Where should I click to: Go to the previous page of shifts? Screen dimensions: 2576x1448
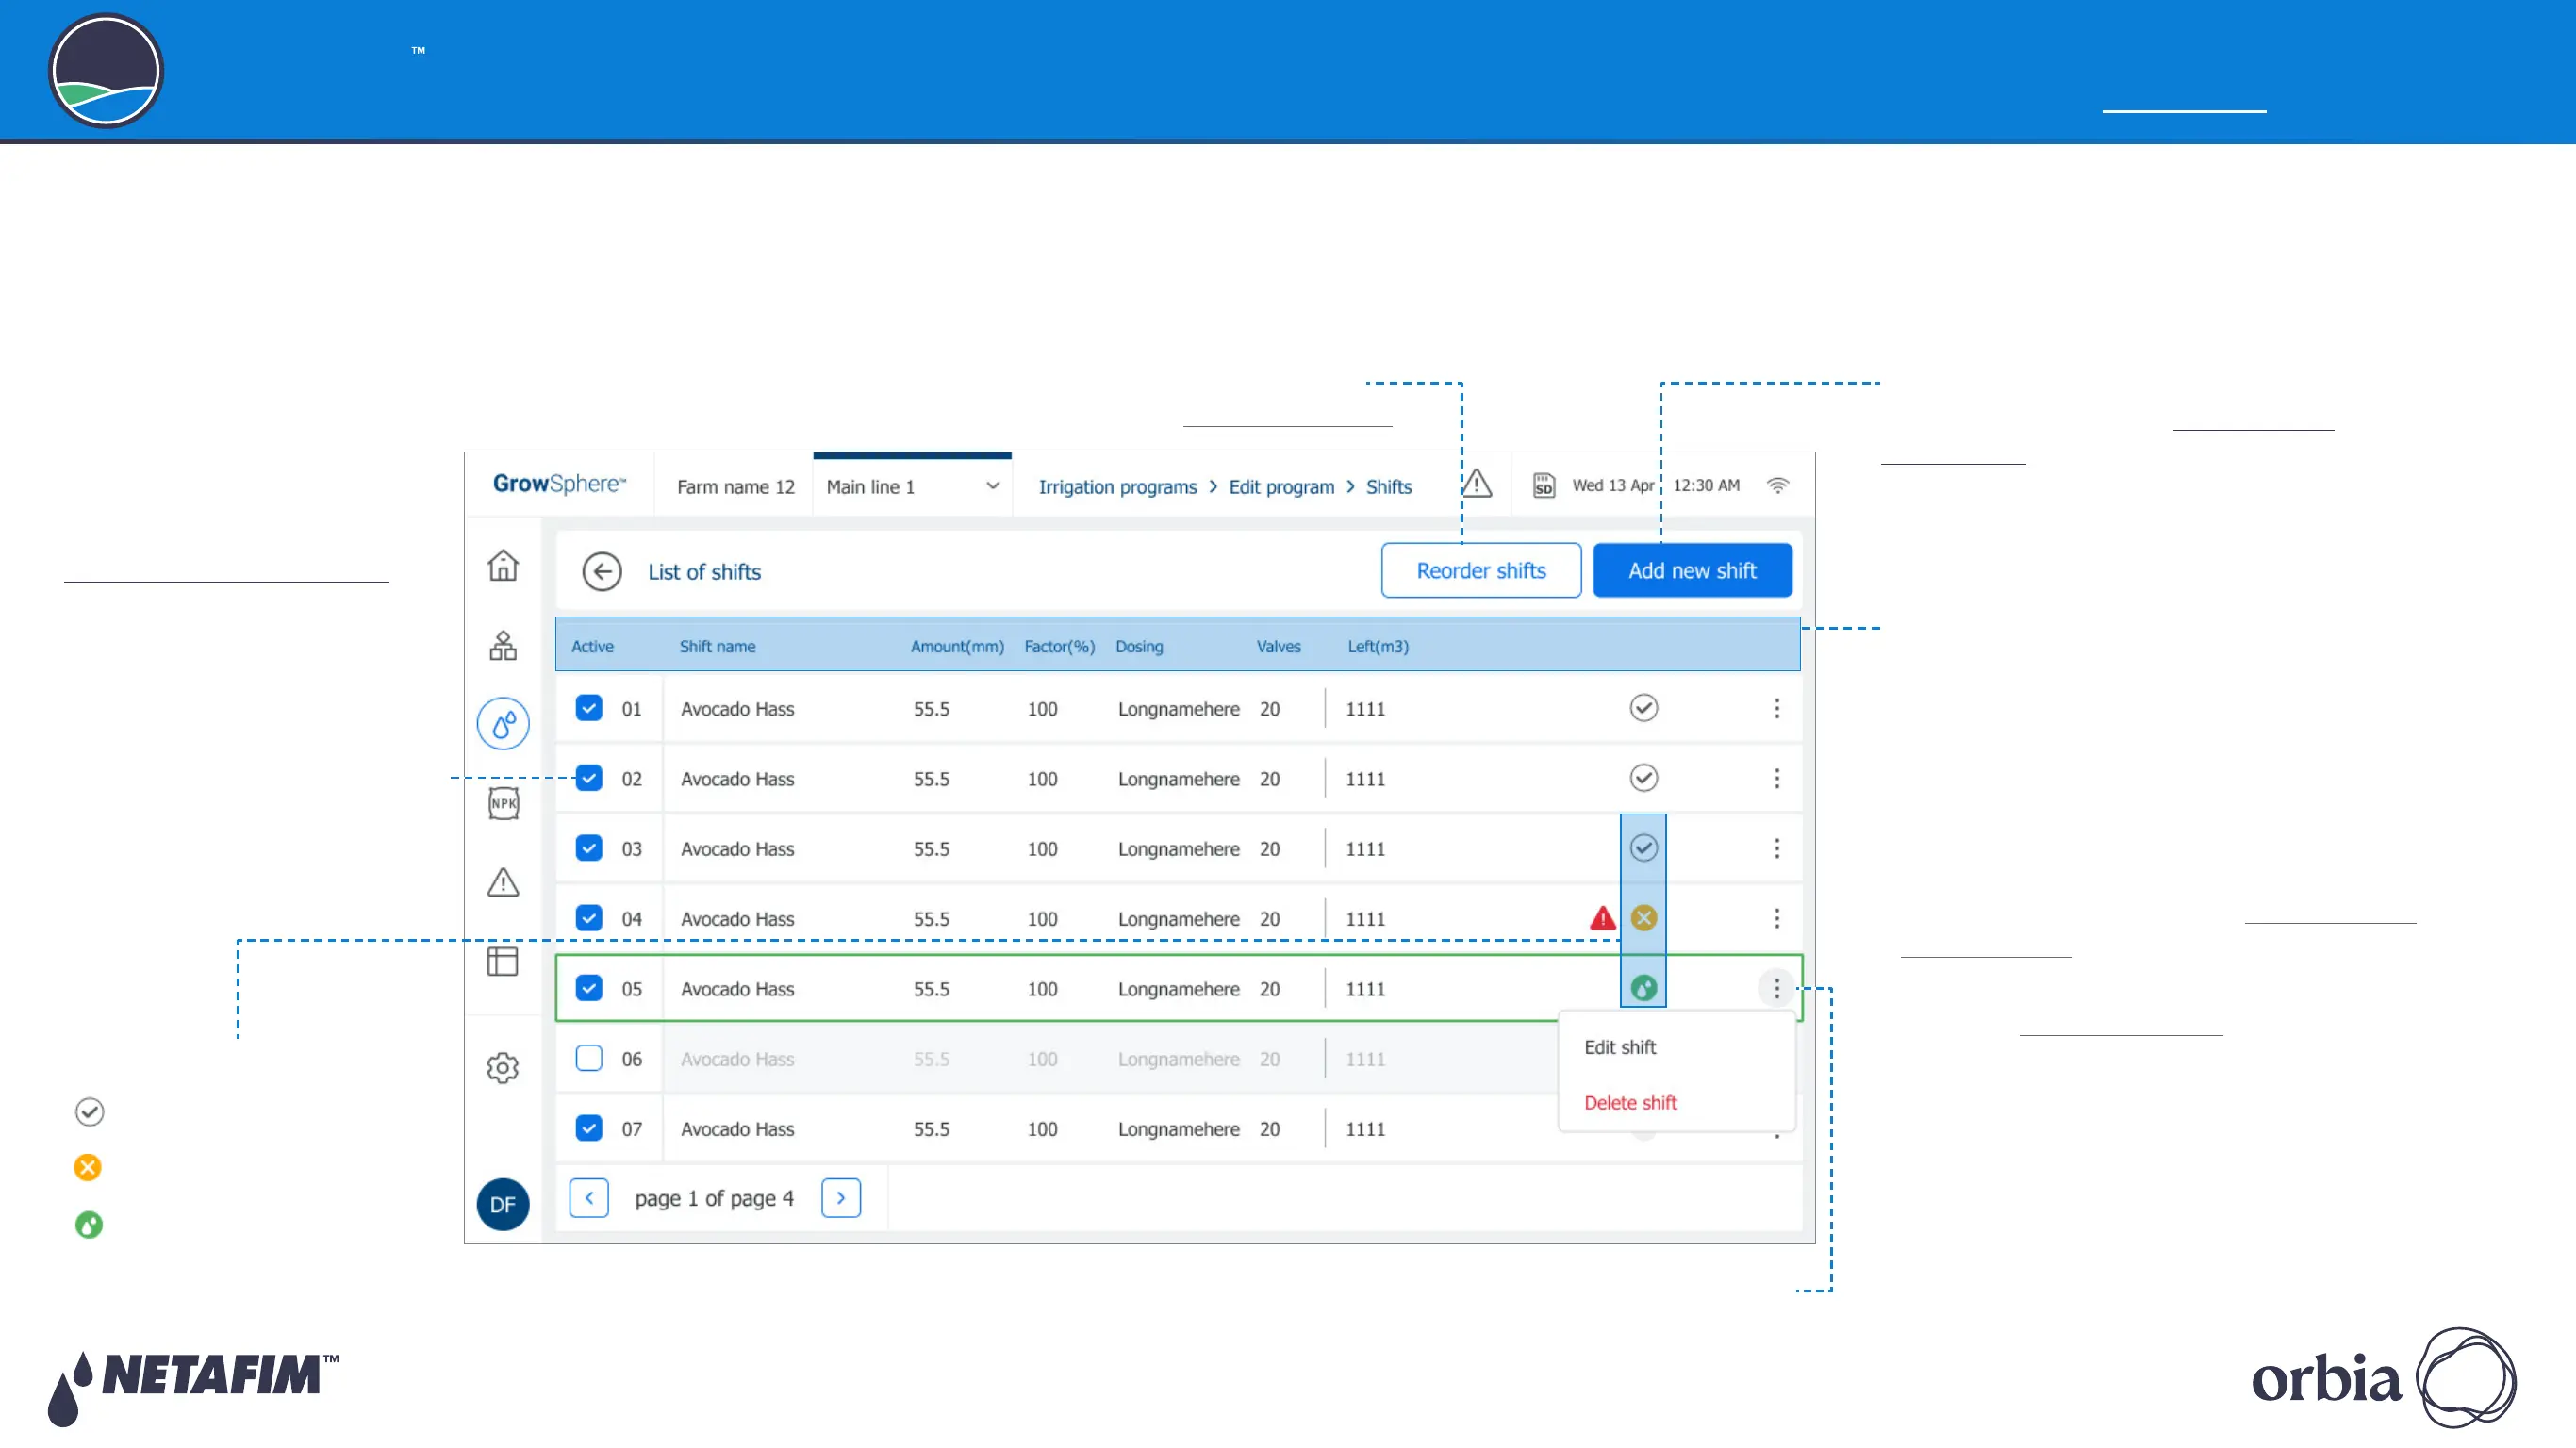coord(589,1198)
